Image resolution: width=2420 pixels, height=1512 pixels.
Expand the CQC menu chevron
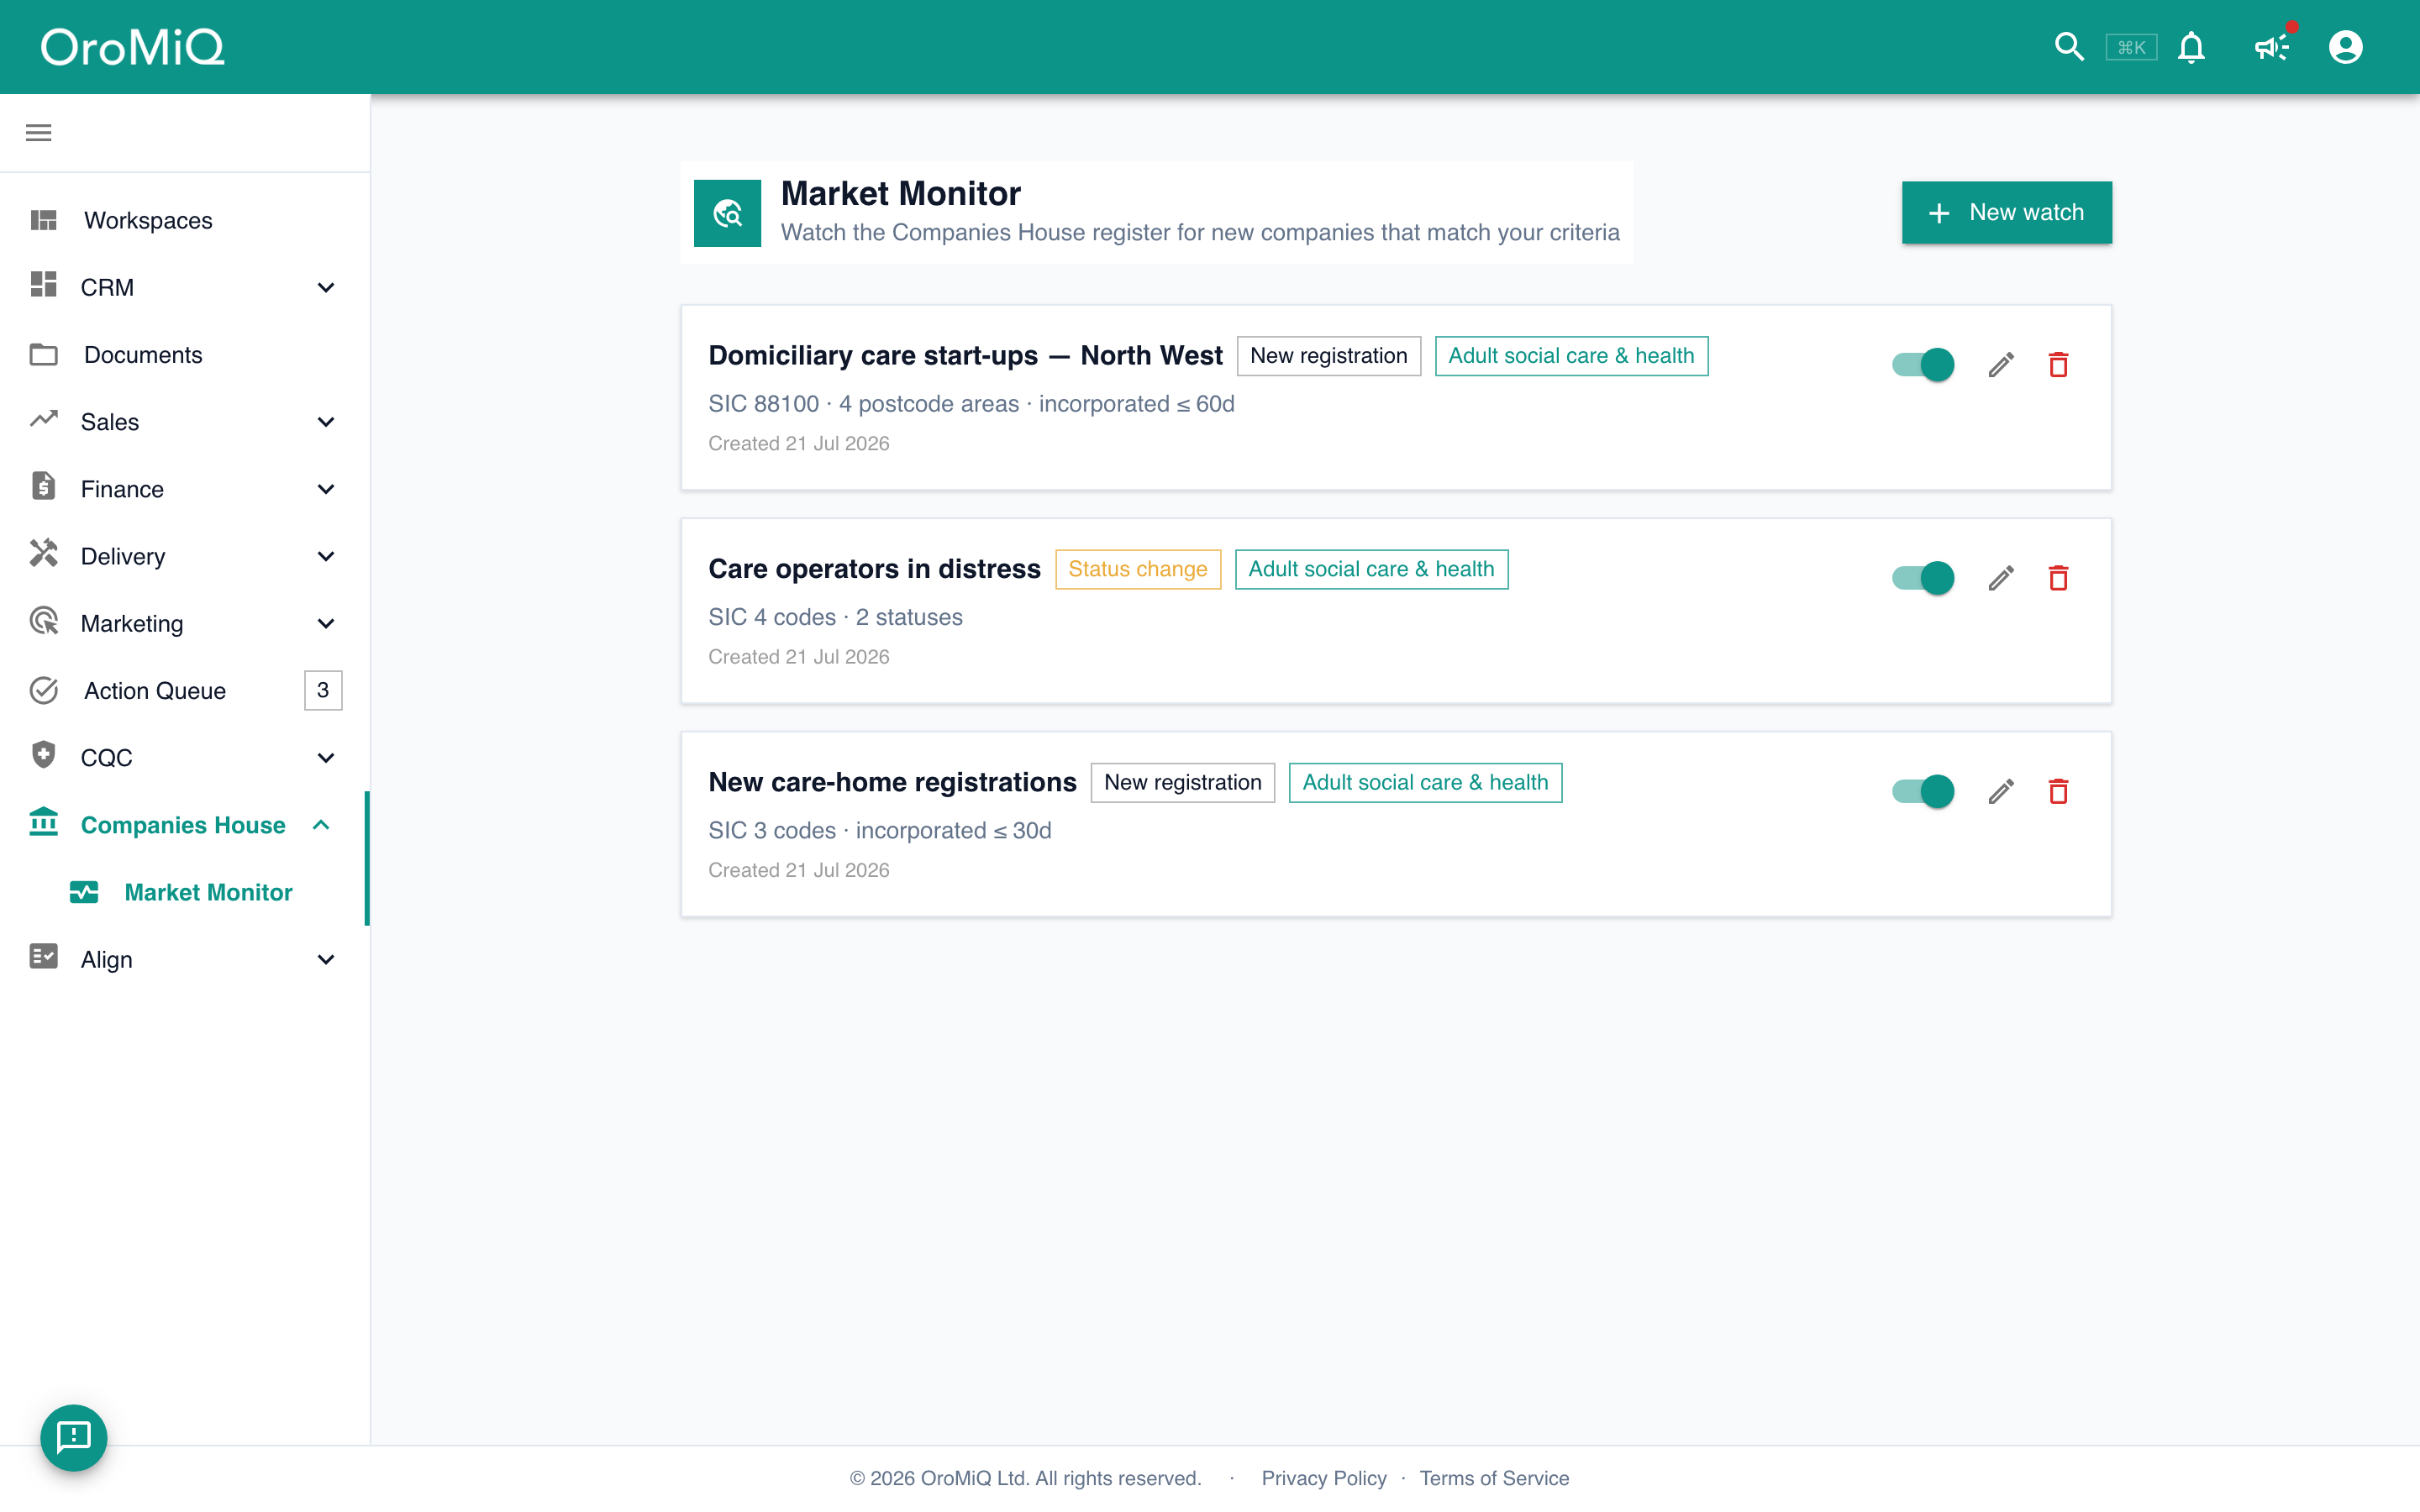[x=325, y=758]
